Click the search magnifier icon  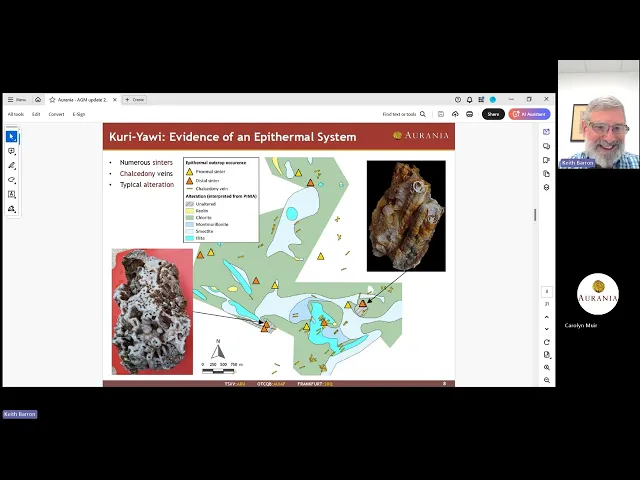point(423,114)
